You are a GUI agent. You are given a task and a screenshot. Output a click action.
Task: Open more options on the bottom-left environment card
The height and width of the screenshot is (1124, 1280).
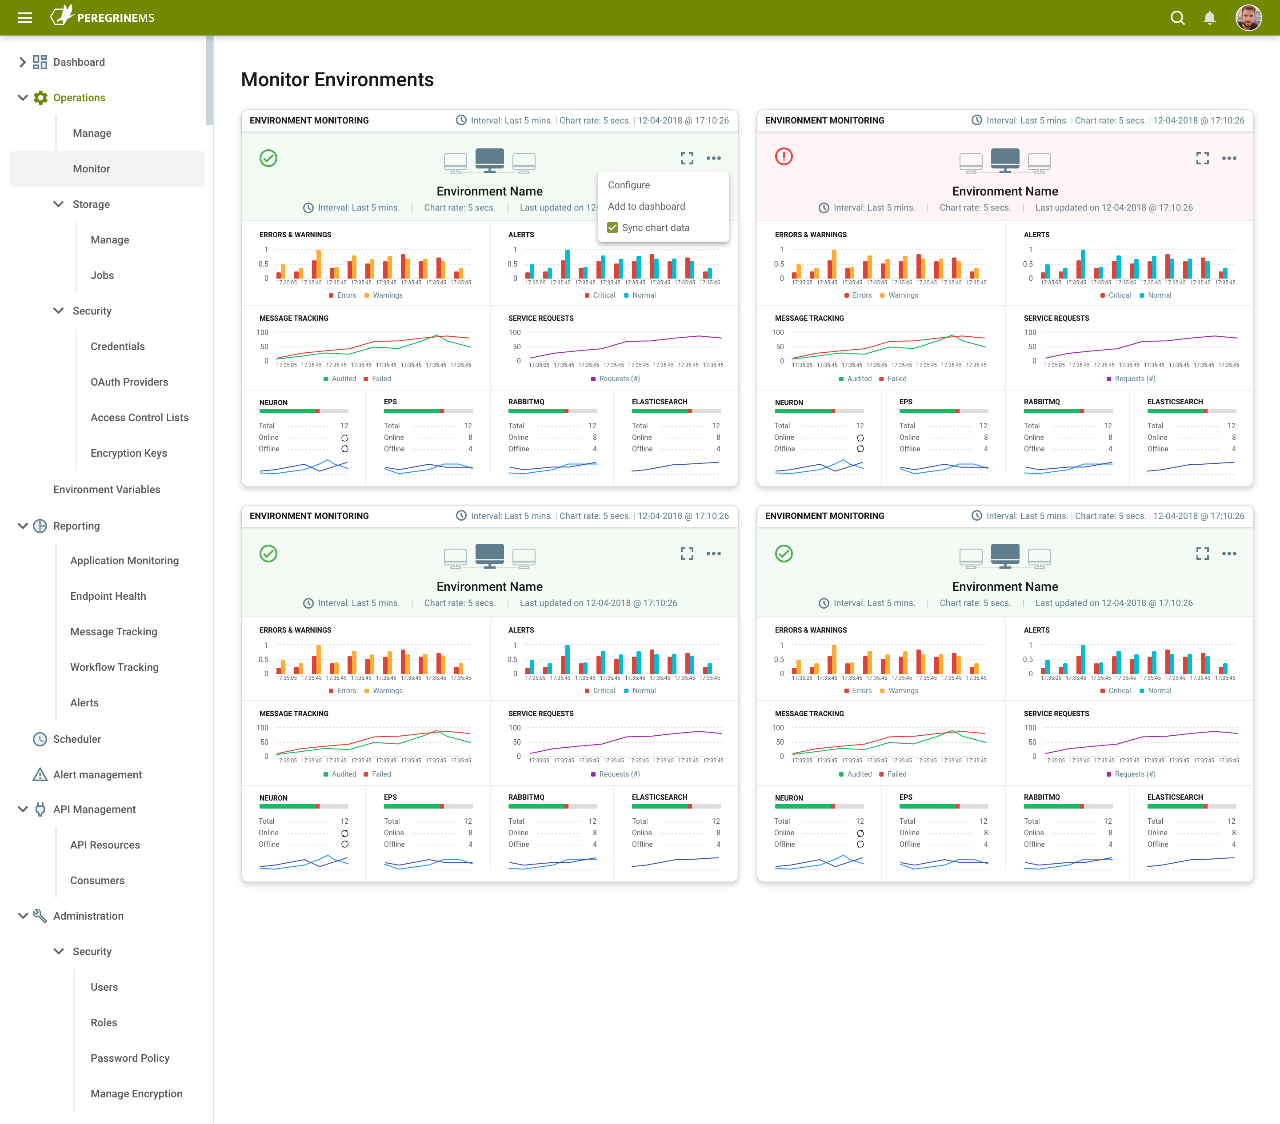[x=714, y=553]
